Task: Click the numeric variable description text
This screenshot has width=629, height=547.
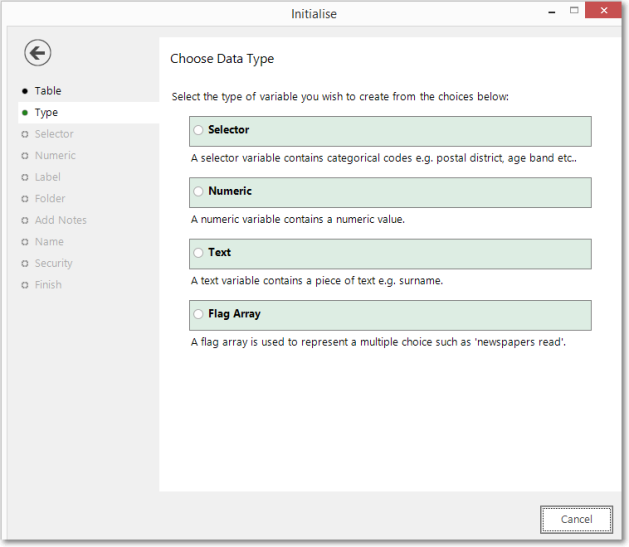Action: tap(298, 219)
